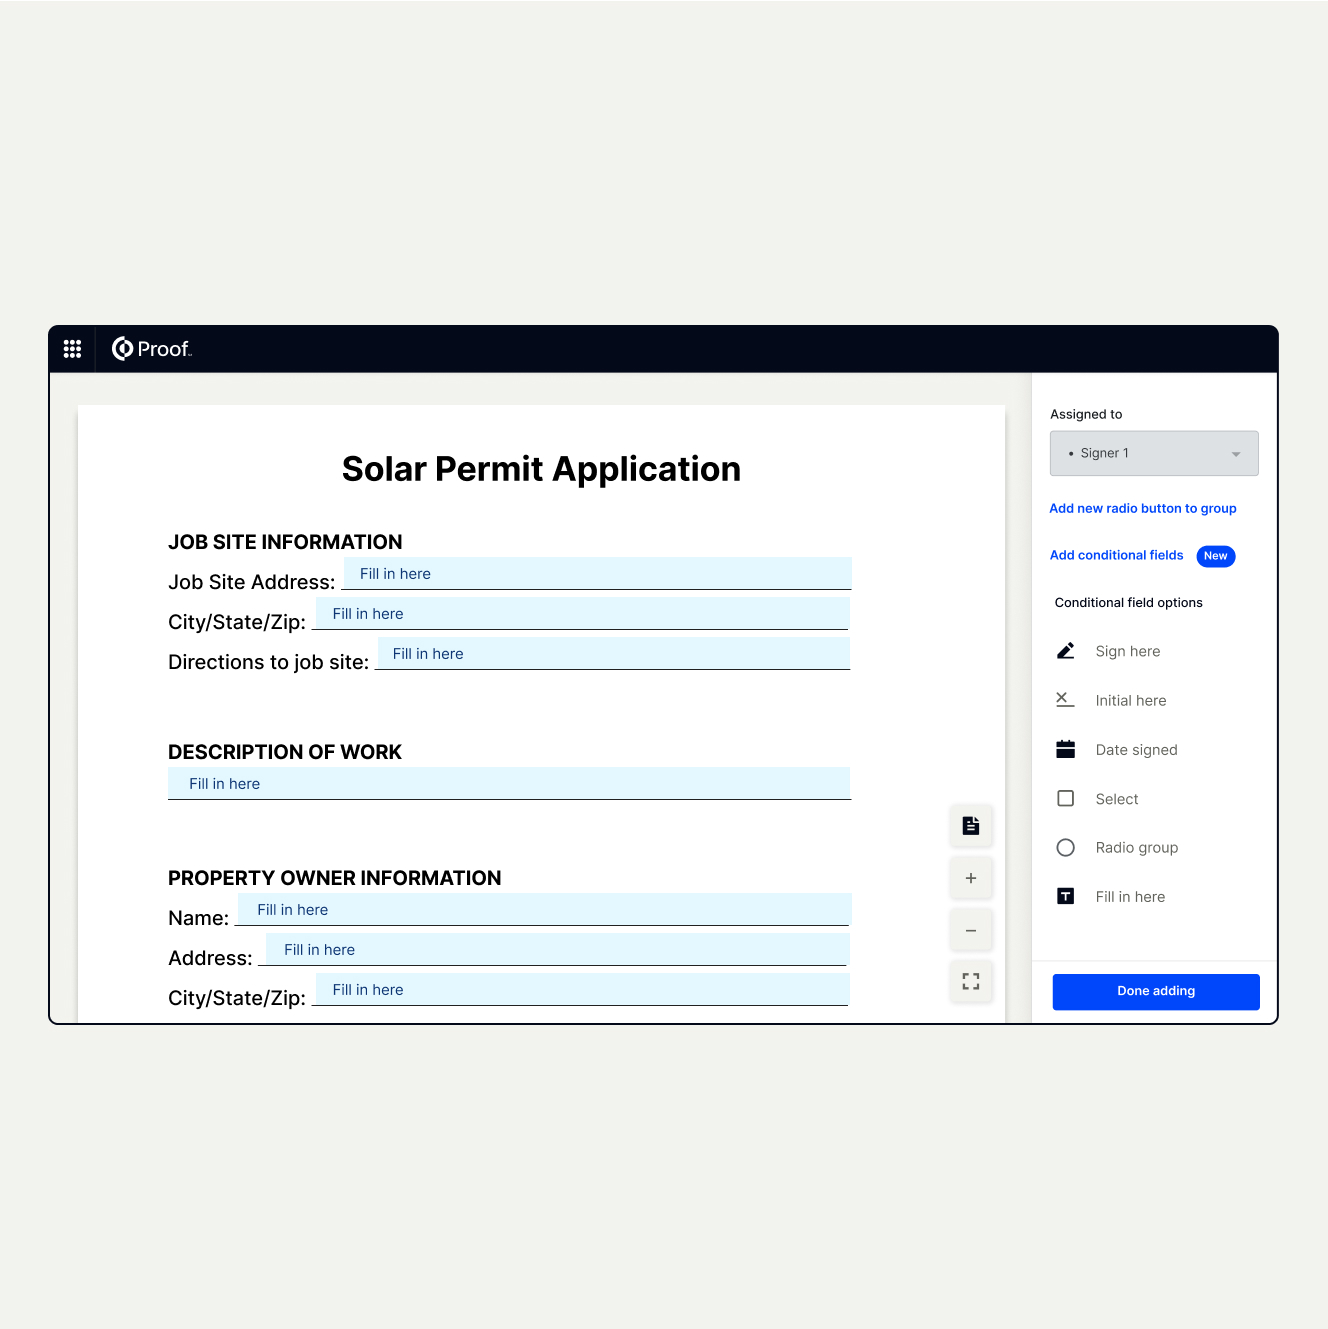Zoom in with the plus button

point(970,878)
